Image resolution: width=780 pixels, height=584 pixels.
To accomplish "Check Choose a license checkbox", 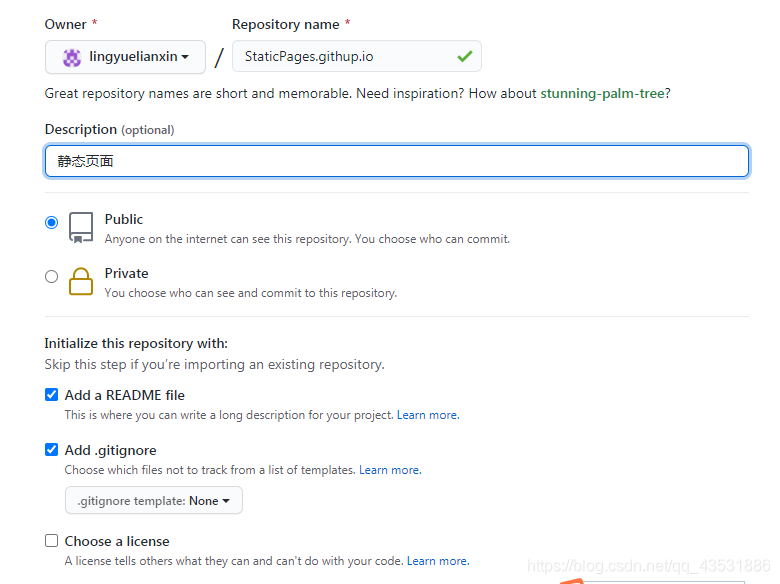I will coord(51,541).
